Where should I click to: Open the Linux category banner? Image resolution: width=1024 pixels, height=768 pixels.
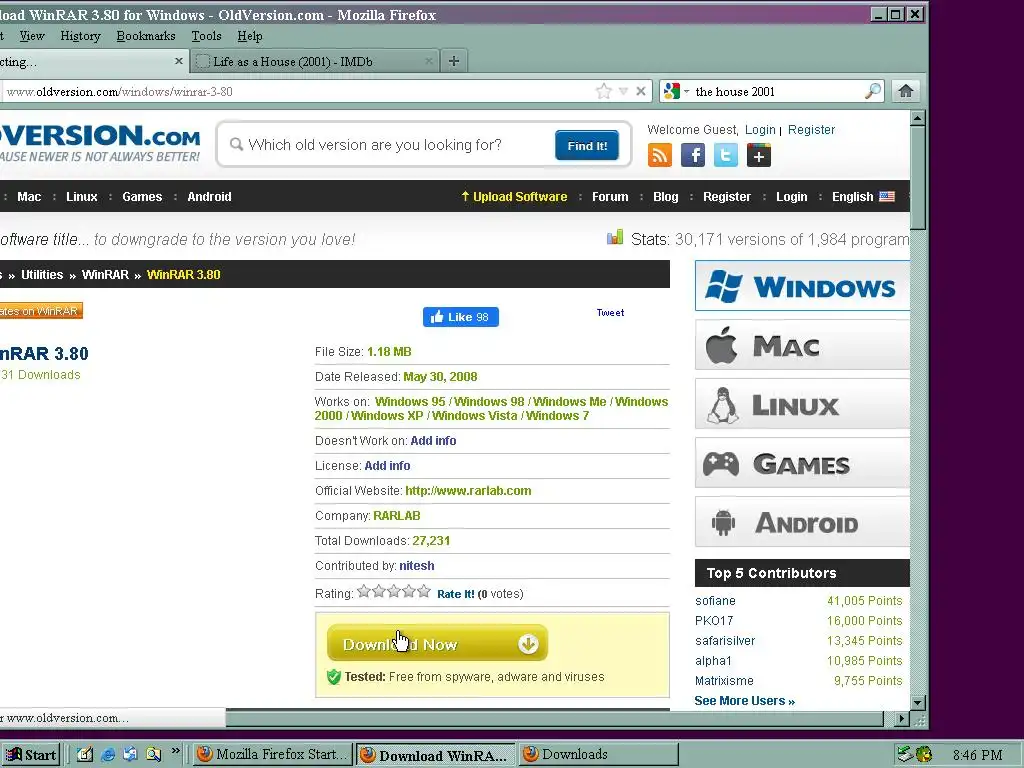click(802, 404)
